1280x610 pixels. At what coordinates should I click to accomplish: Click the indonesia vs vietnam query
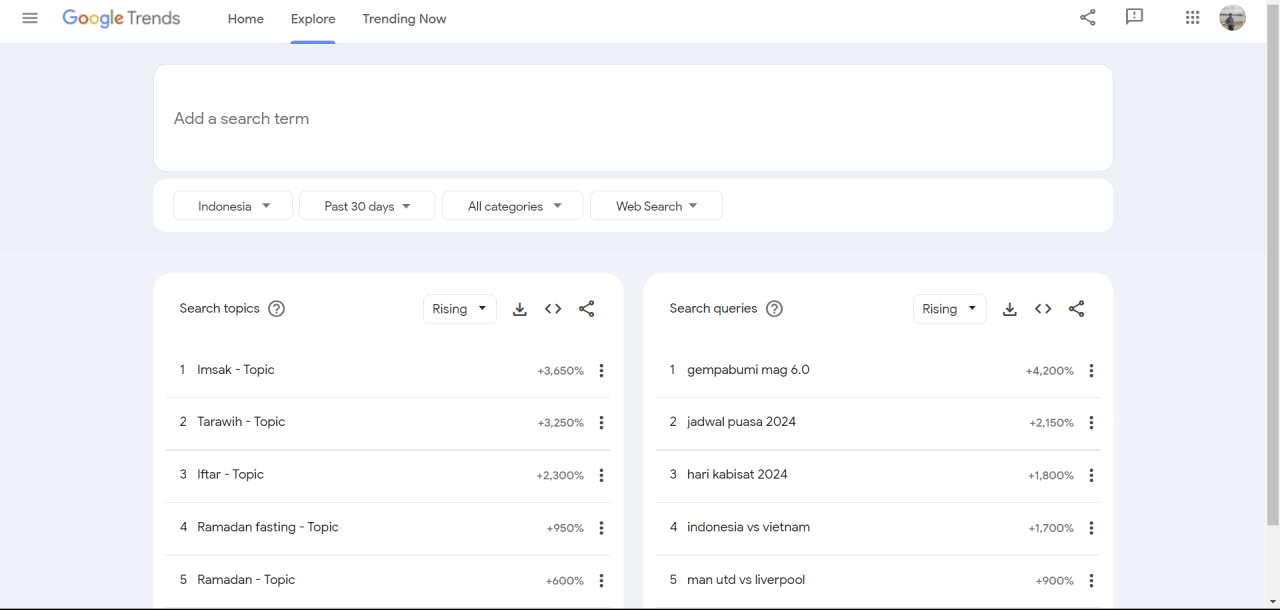[748, 527]
